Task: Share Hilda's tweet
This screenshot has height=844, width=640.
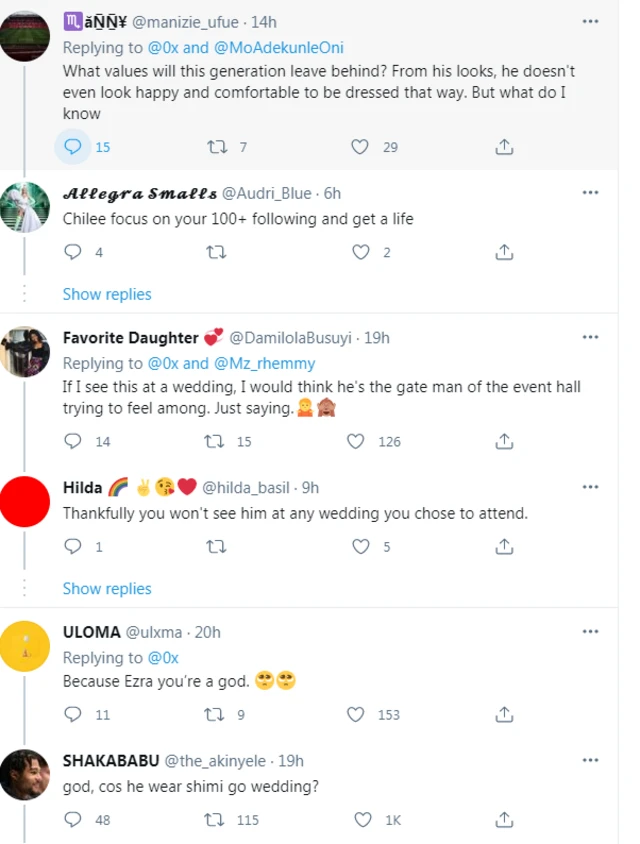Action: click(x=504, y=546)
